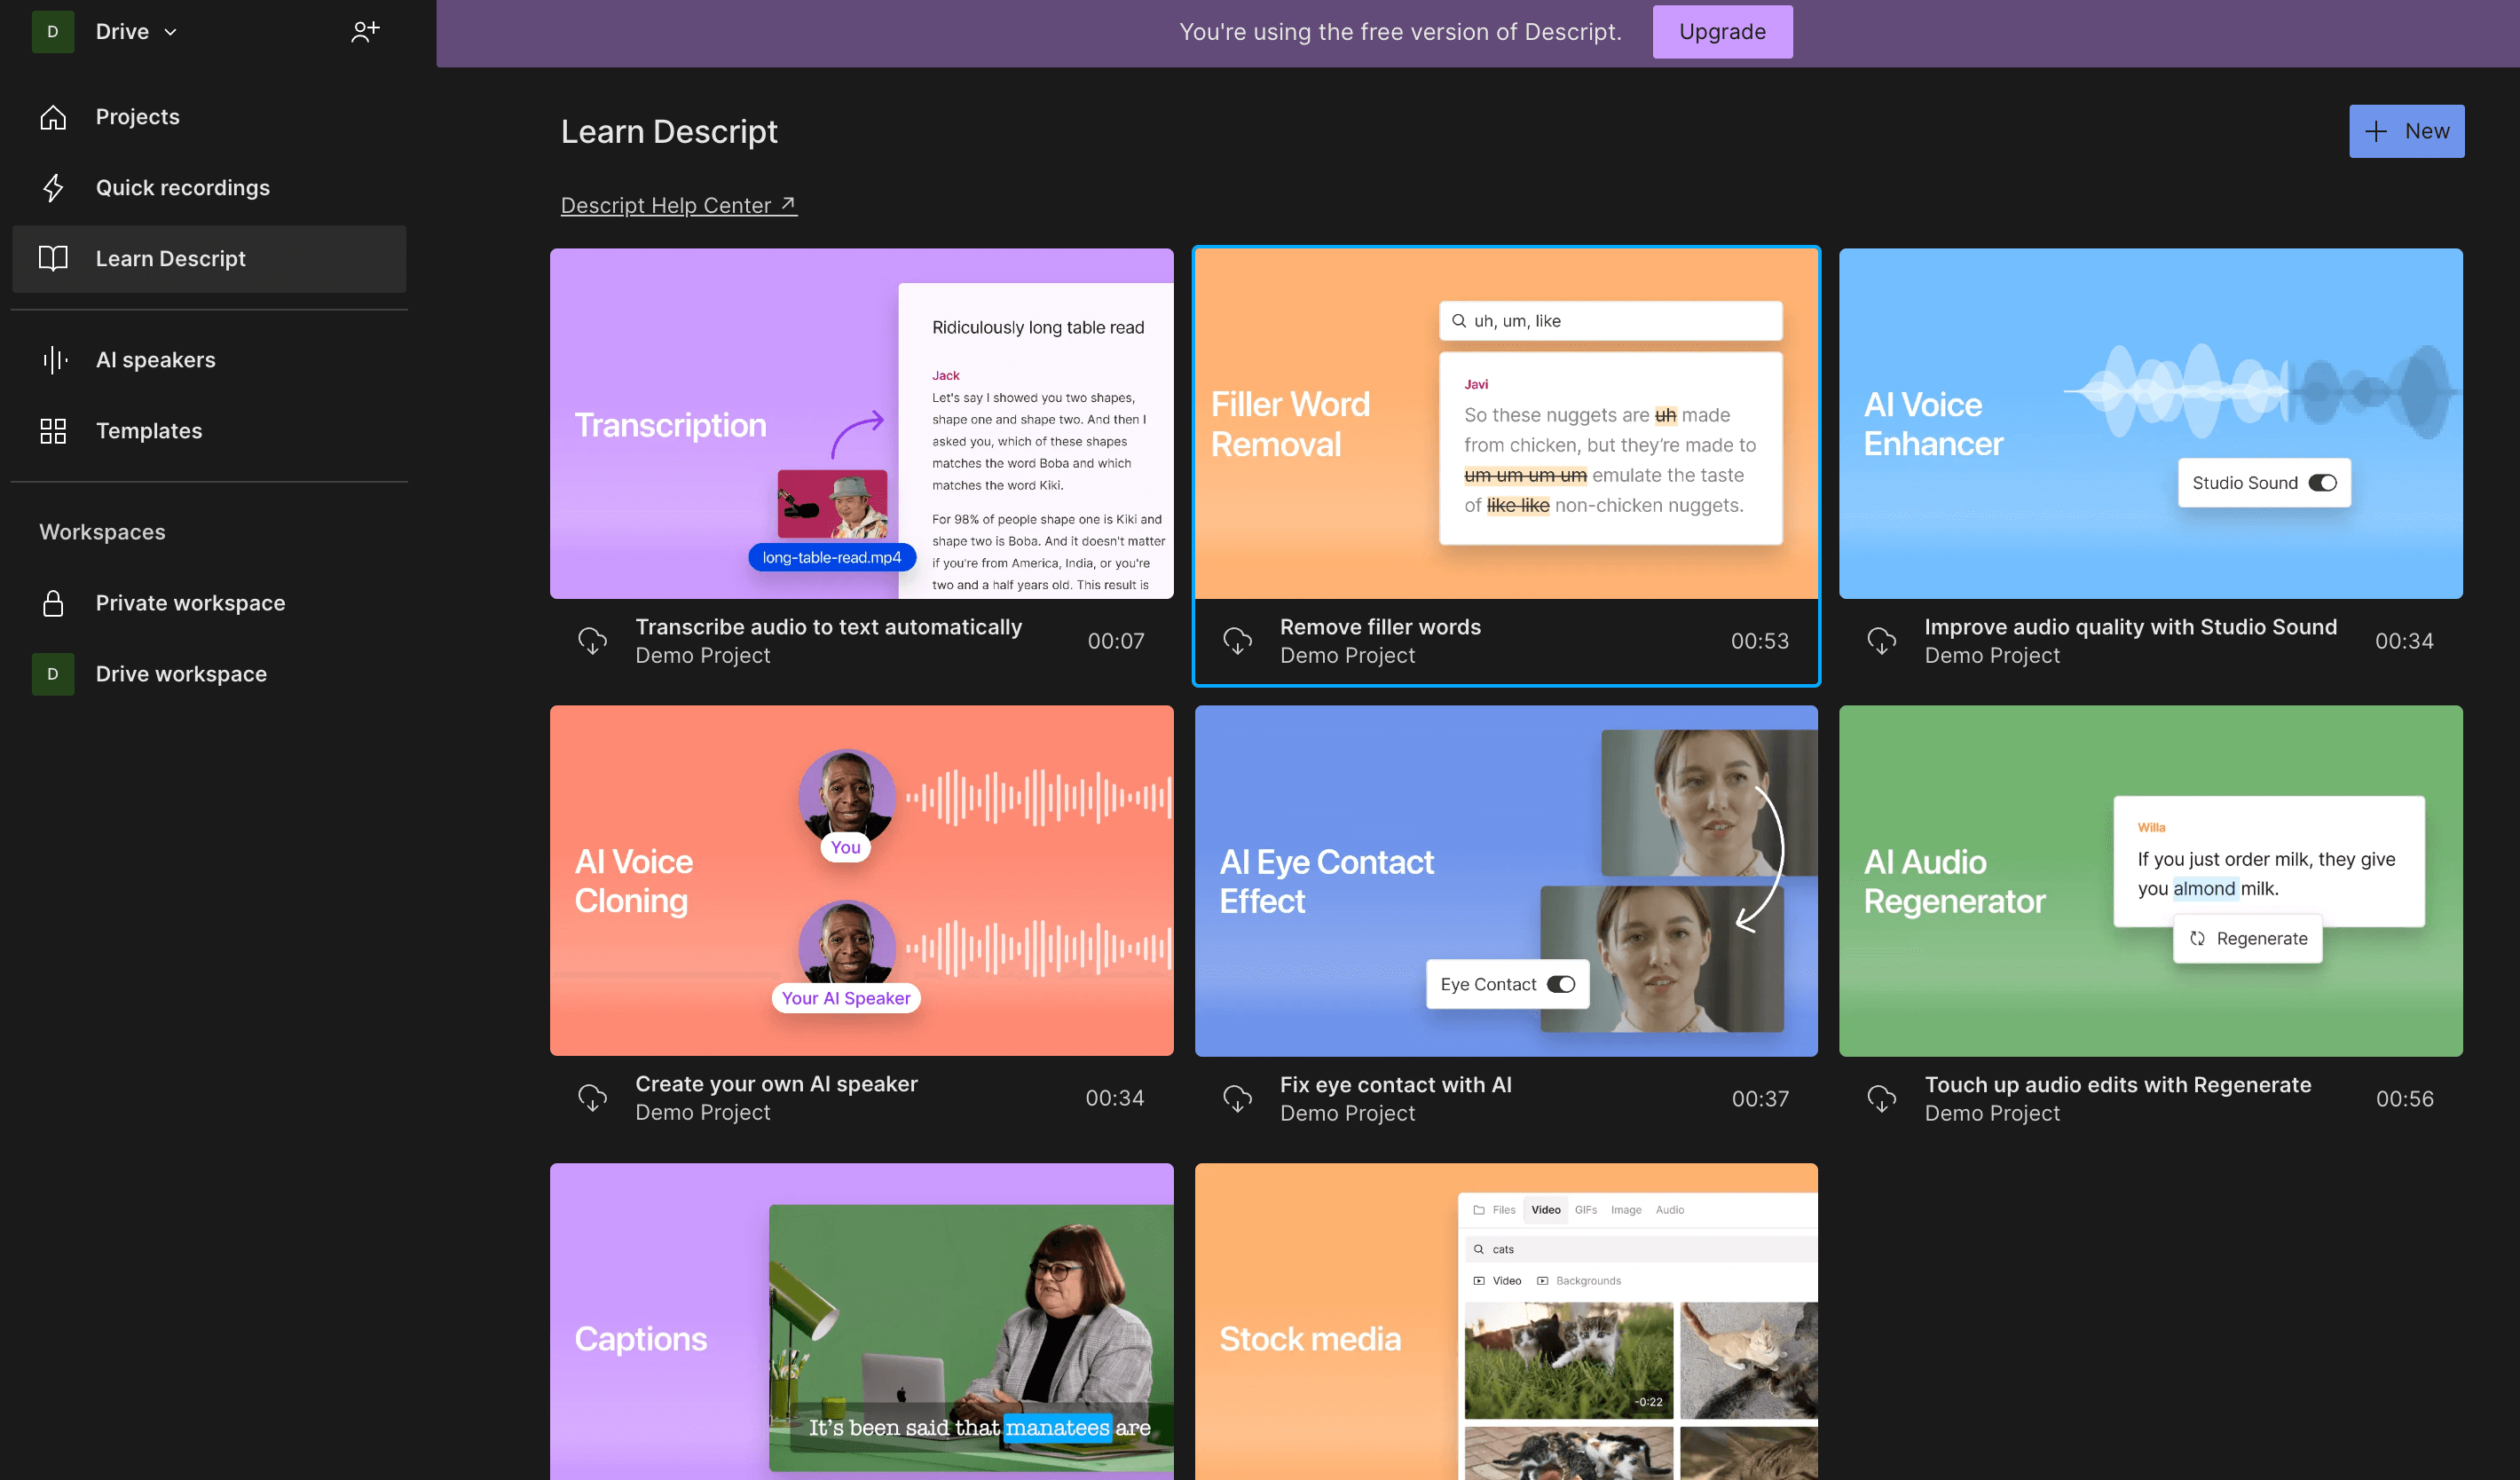Open the Stock media demo thumbnail
This screenshot has width=2520, height=1480.
click(x=1506, y=1321)
